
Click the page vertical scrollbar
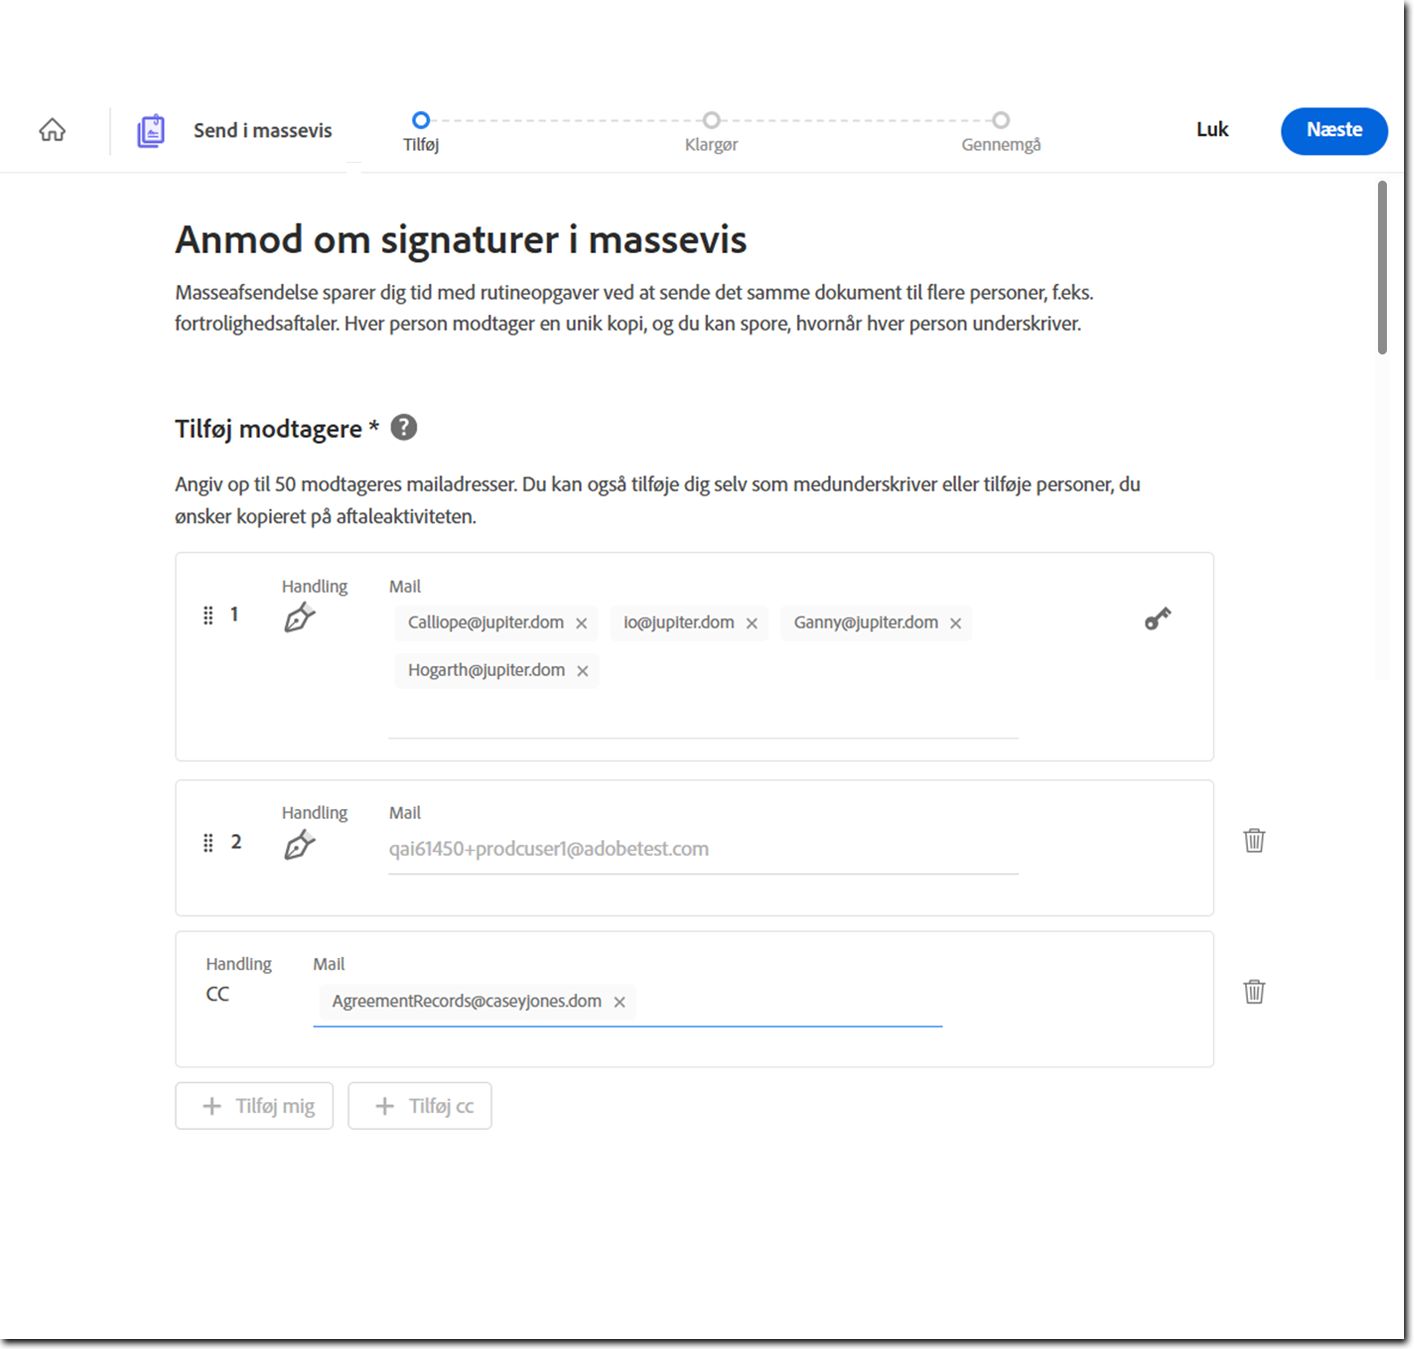(x=1382, y=267)
